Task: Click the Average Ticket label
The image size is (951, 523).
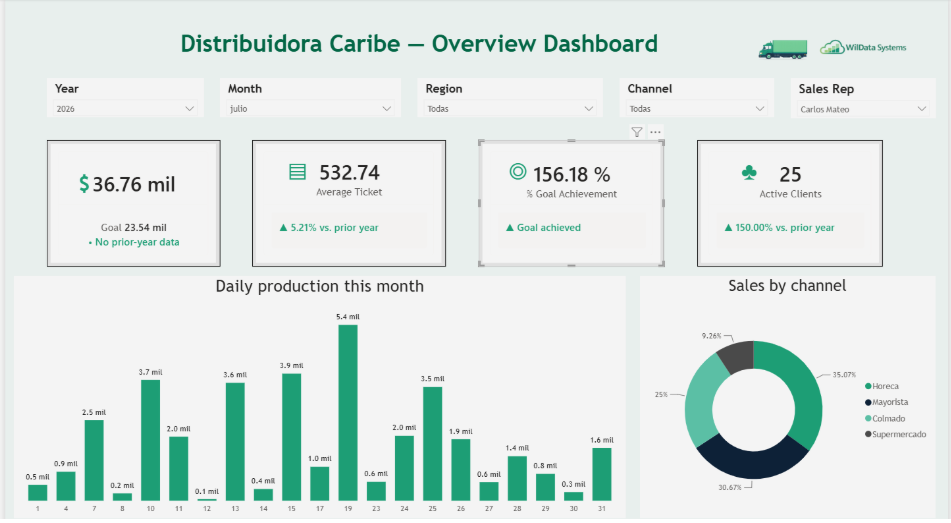Action: [x=349, y=192]
